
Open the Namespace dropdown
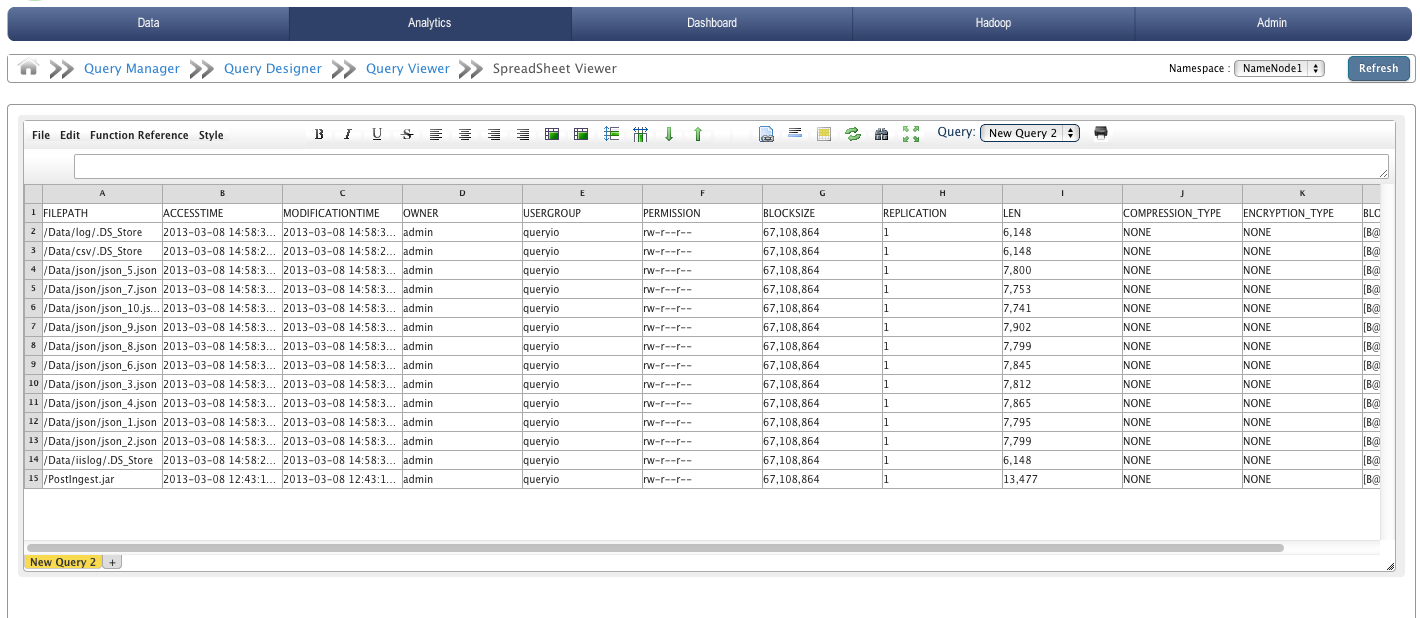[1279, 68]
